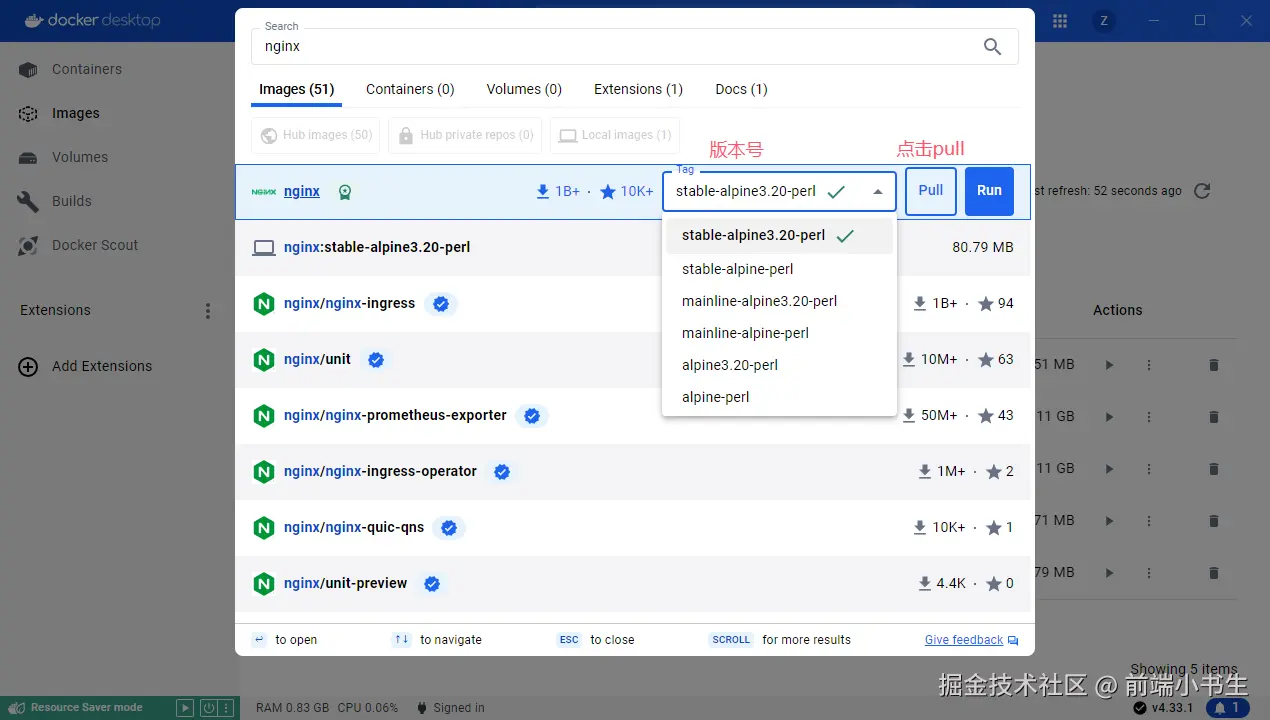Click the status bar play engine button
Image resolution: width=1270 pixels, height=720 pixels.
(x=185, y=708)
